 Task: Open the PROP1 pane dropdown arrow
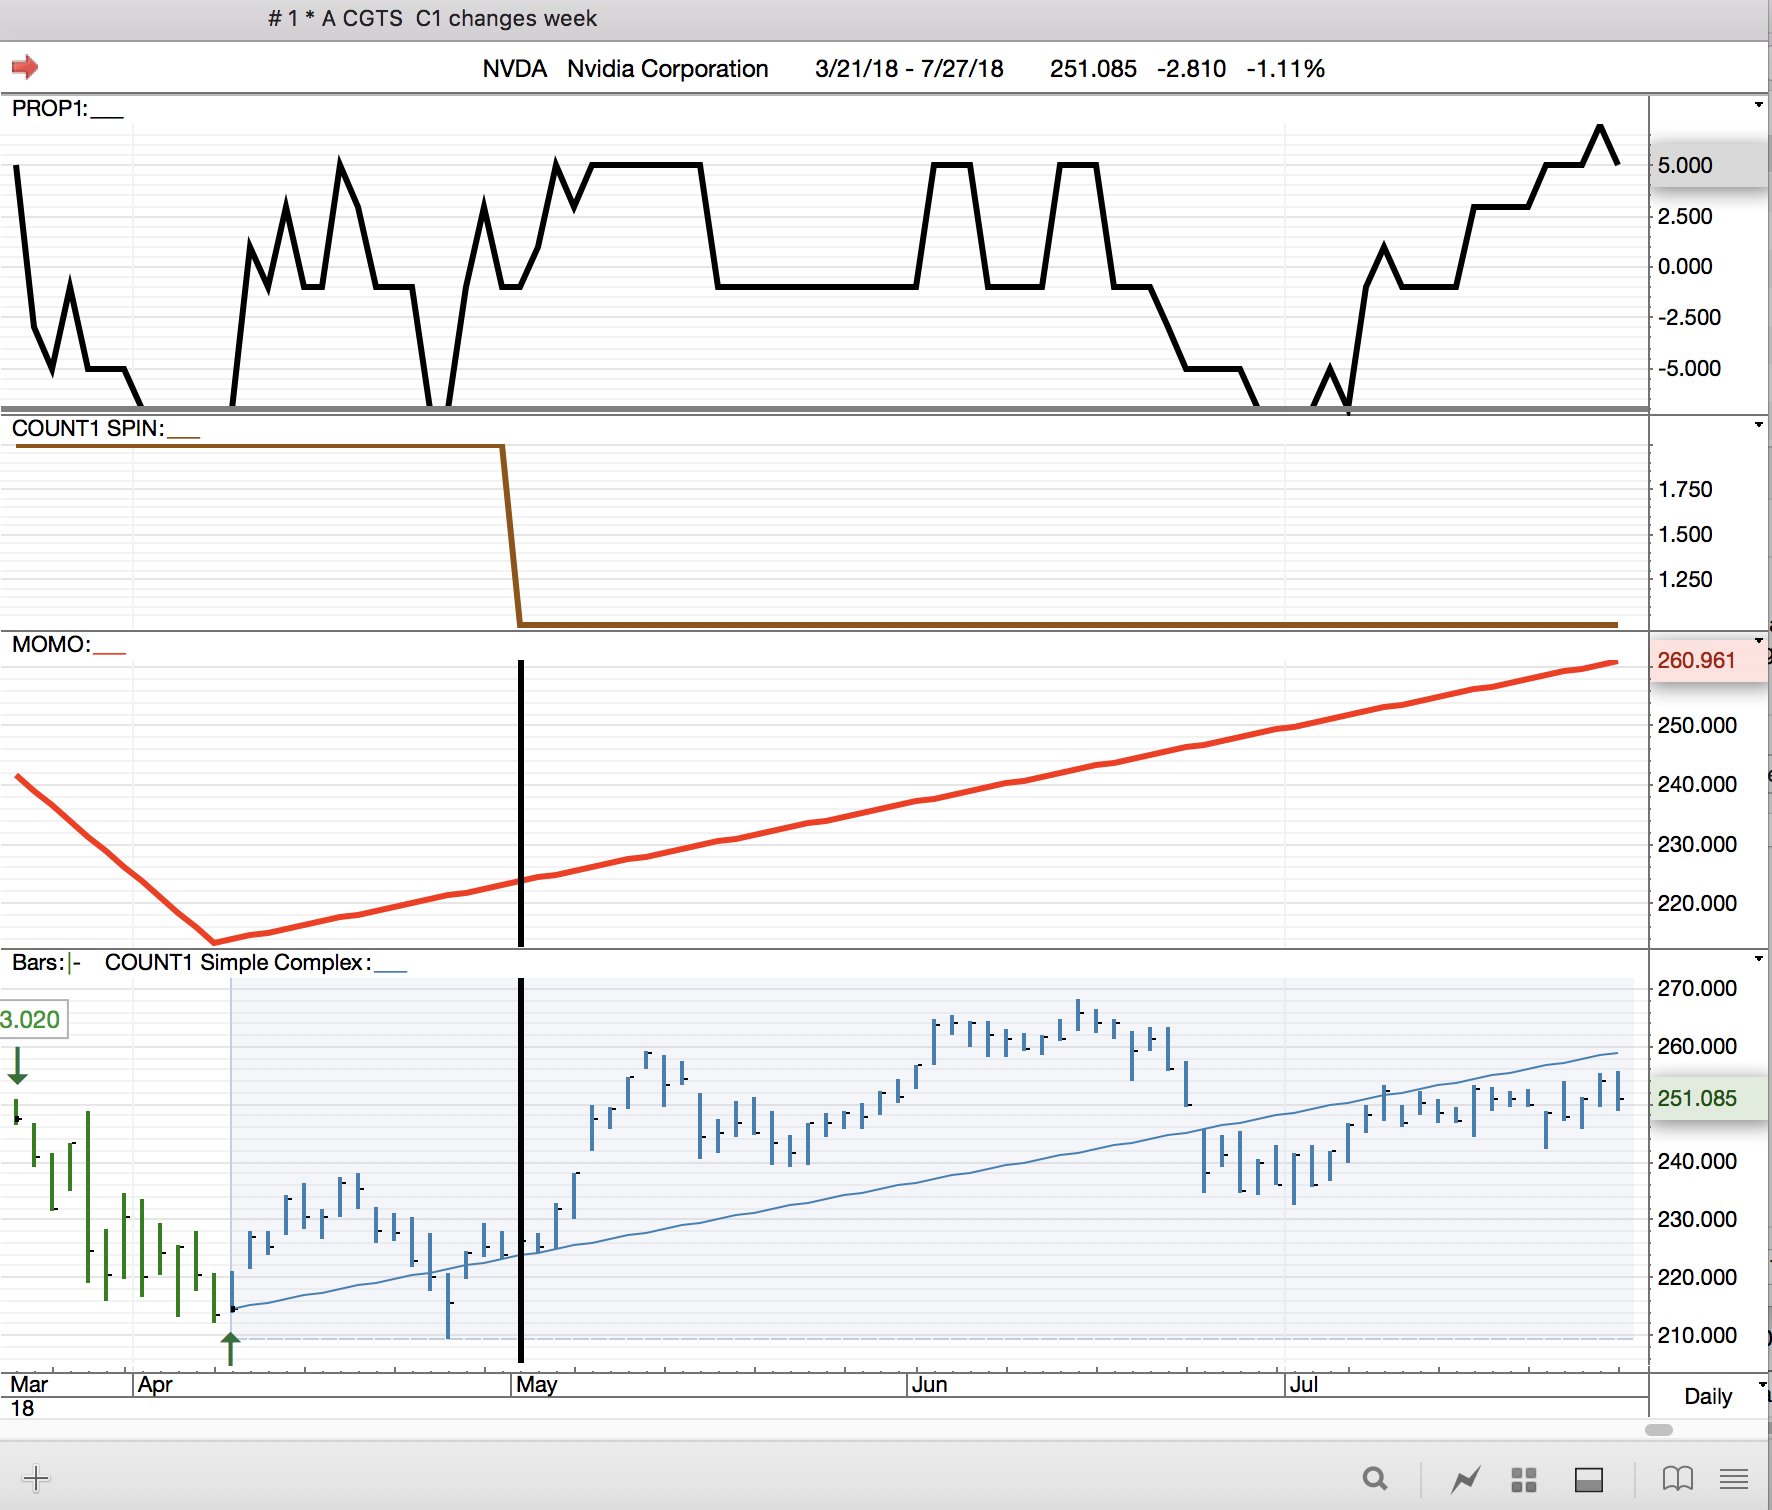tap(1759, 105)
